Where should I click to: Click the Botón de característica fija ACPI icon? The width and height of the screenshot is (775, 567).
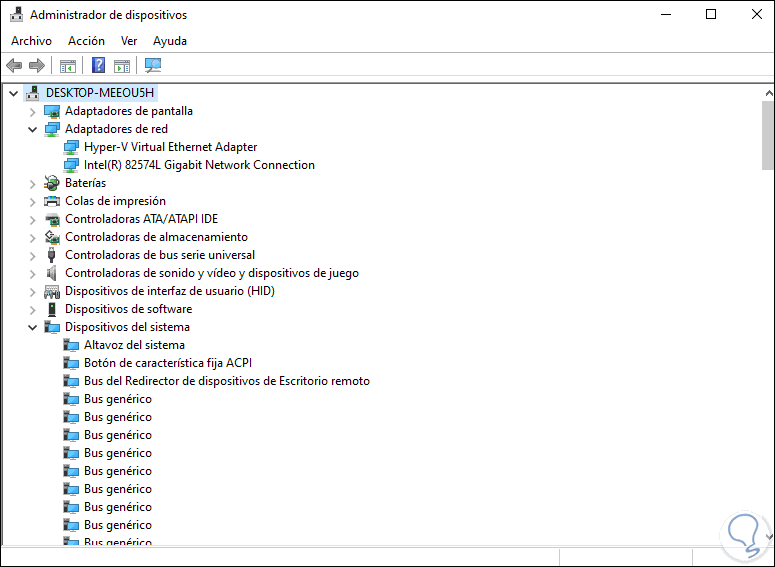point(71,363)
